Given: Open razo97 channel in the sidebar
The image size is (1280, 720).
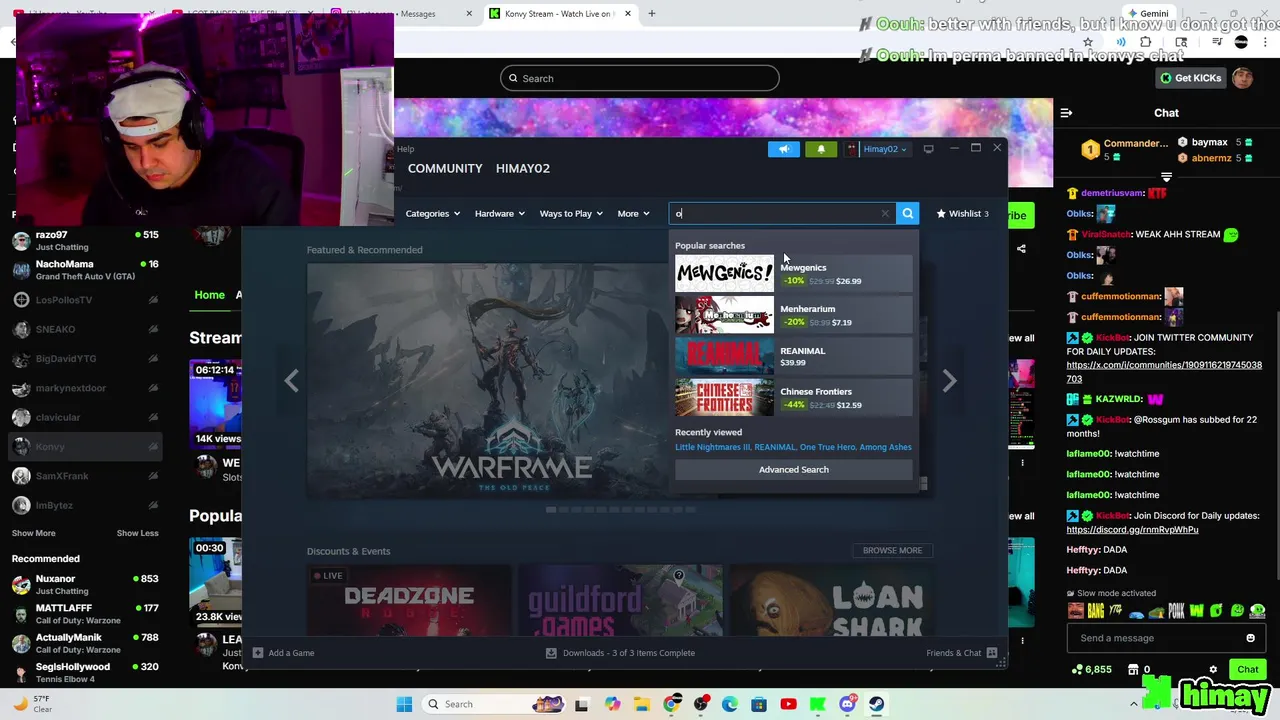Looking at the screenshot, I should tap(85, 240).
